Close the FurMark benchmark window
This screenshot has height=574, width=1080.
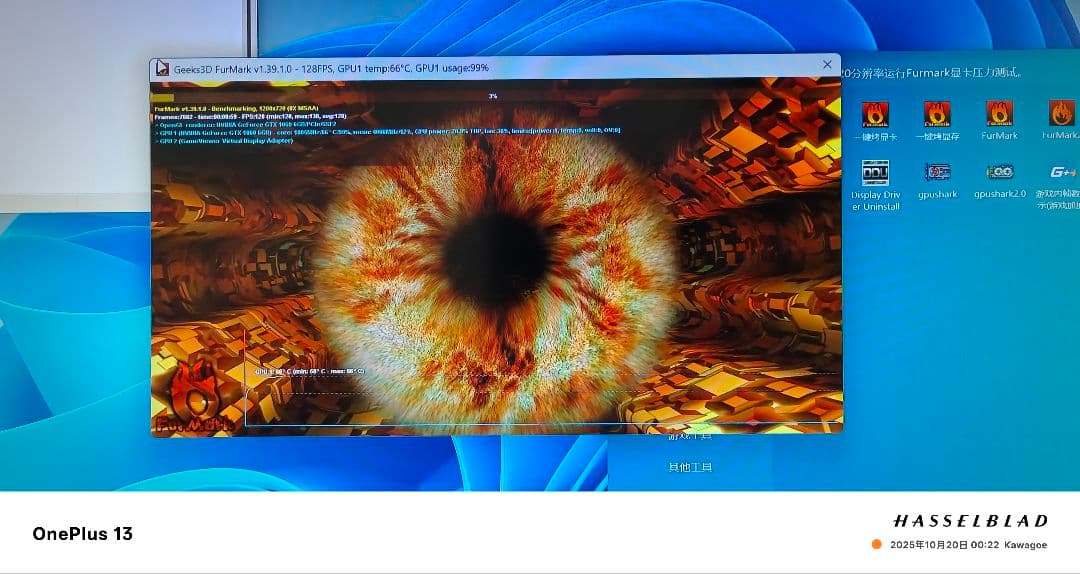click(827, 65)
